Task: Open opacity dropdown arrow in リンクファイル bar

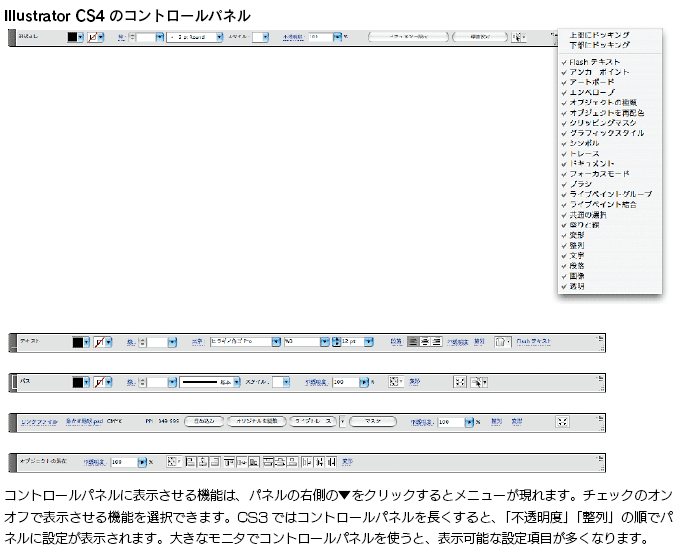Action: (469, 422)
